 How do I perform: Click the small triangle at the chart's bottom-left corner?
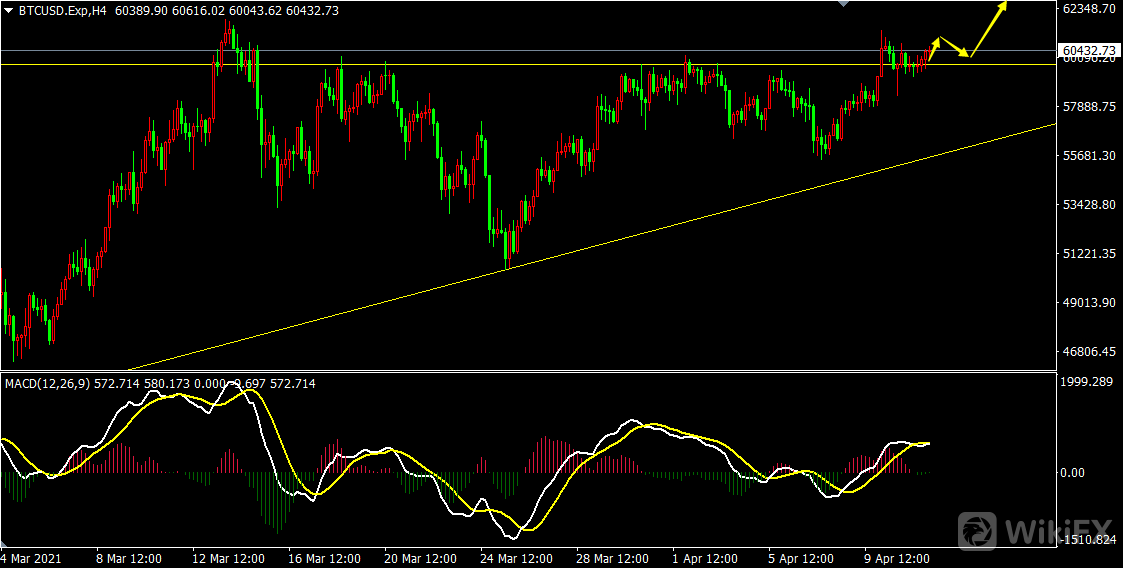[5, 542]
